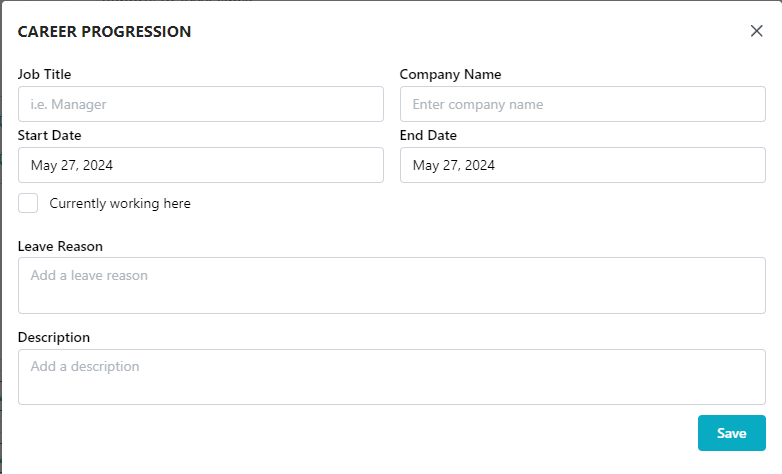
Task: Close the Career Progression dialog
Action: (x=756, y=31)
